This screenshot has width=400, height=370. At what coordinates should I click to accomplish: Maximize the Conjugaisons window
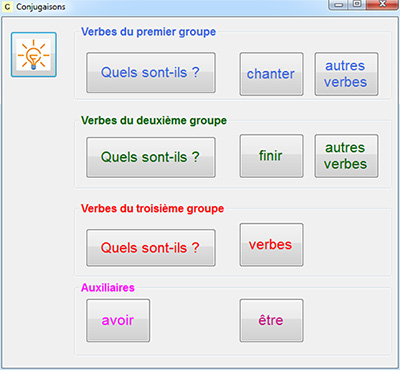tap(357, 5)
